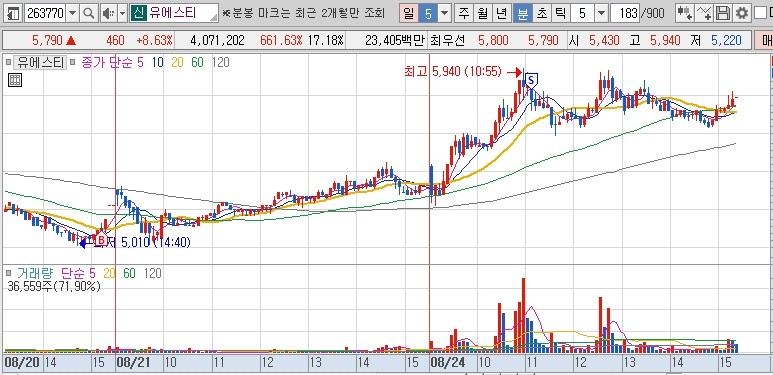Click the stock code search magnifier icon
Screen dimensions: 773x375
[x=89, y=13]
